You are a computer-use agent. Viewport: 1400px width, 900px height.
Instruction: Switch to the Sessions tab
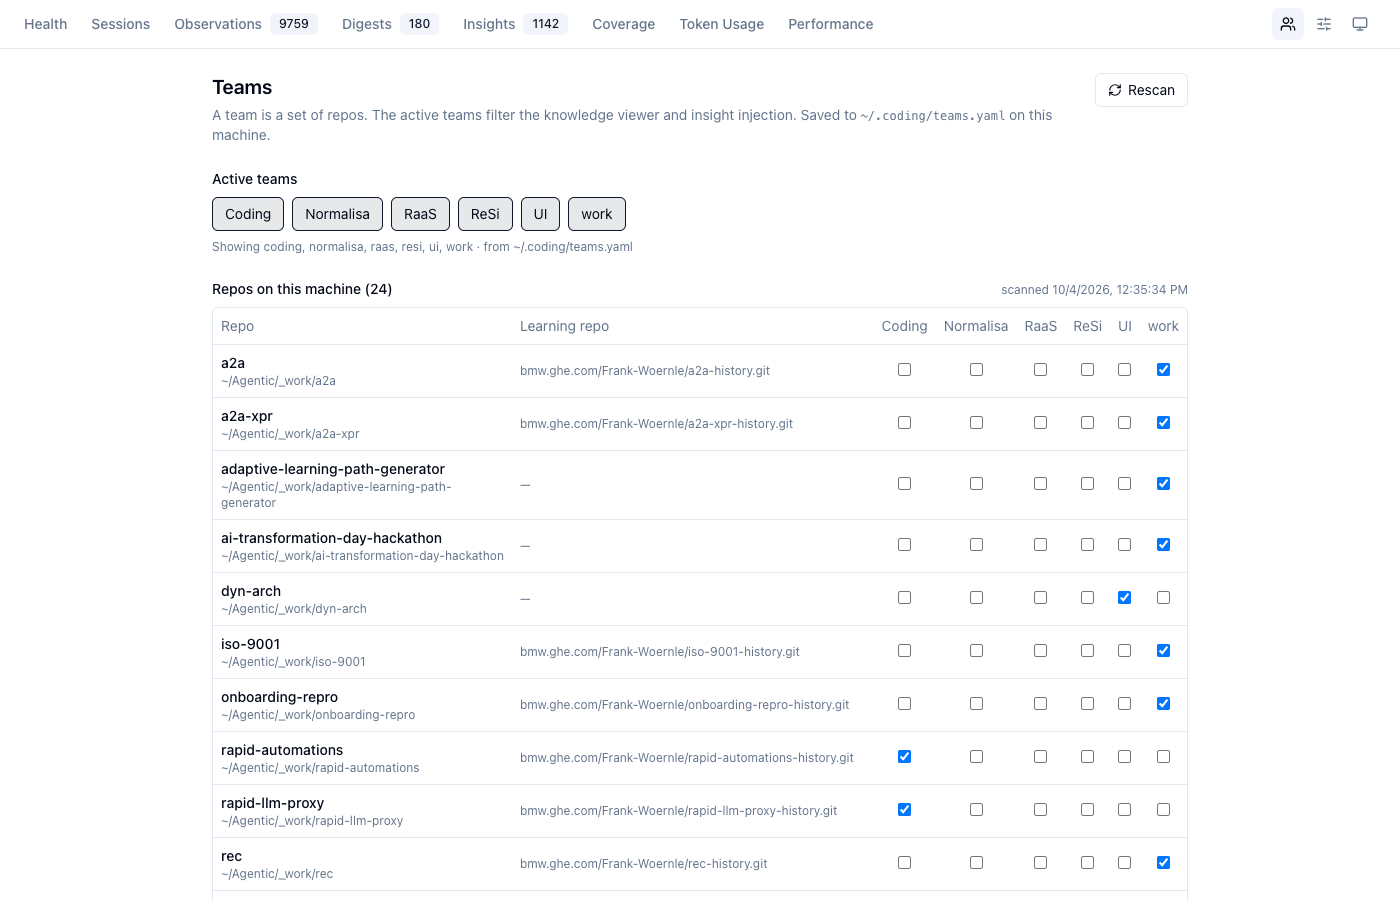tap(121, 24)
